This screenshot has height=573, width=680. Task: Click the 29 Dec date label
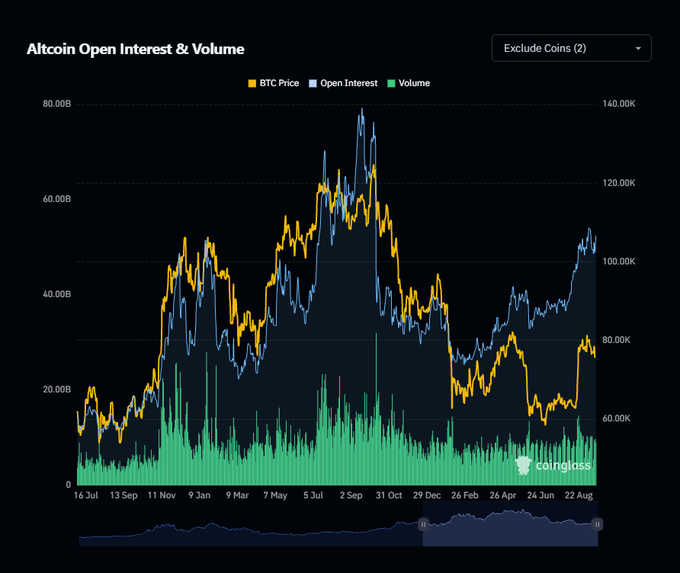pos(427,495)
